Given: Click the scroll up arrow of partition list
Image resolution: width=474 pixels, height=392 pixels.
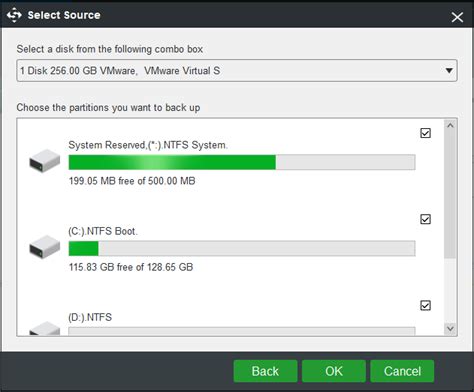Looking at the screenshot, I should click(x=450, y=126).
